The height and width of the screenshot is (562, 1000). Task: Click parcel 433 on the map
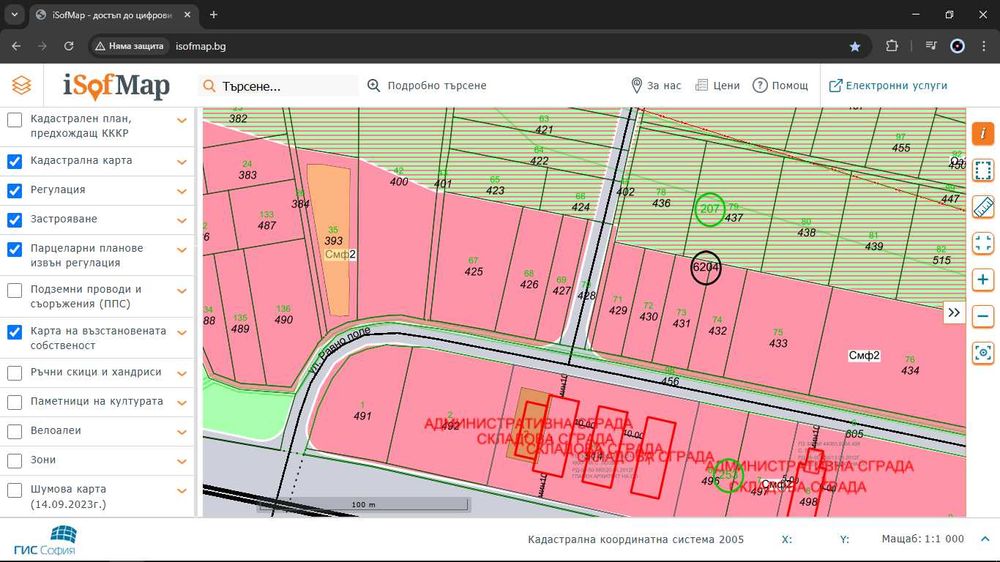778,343
